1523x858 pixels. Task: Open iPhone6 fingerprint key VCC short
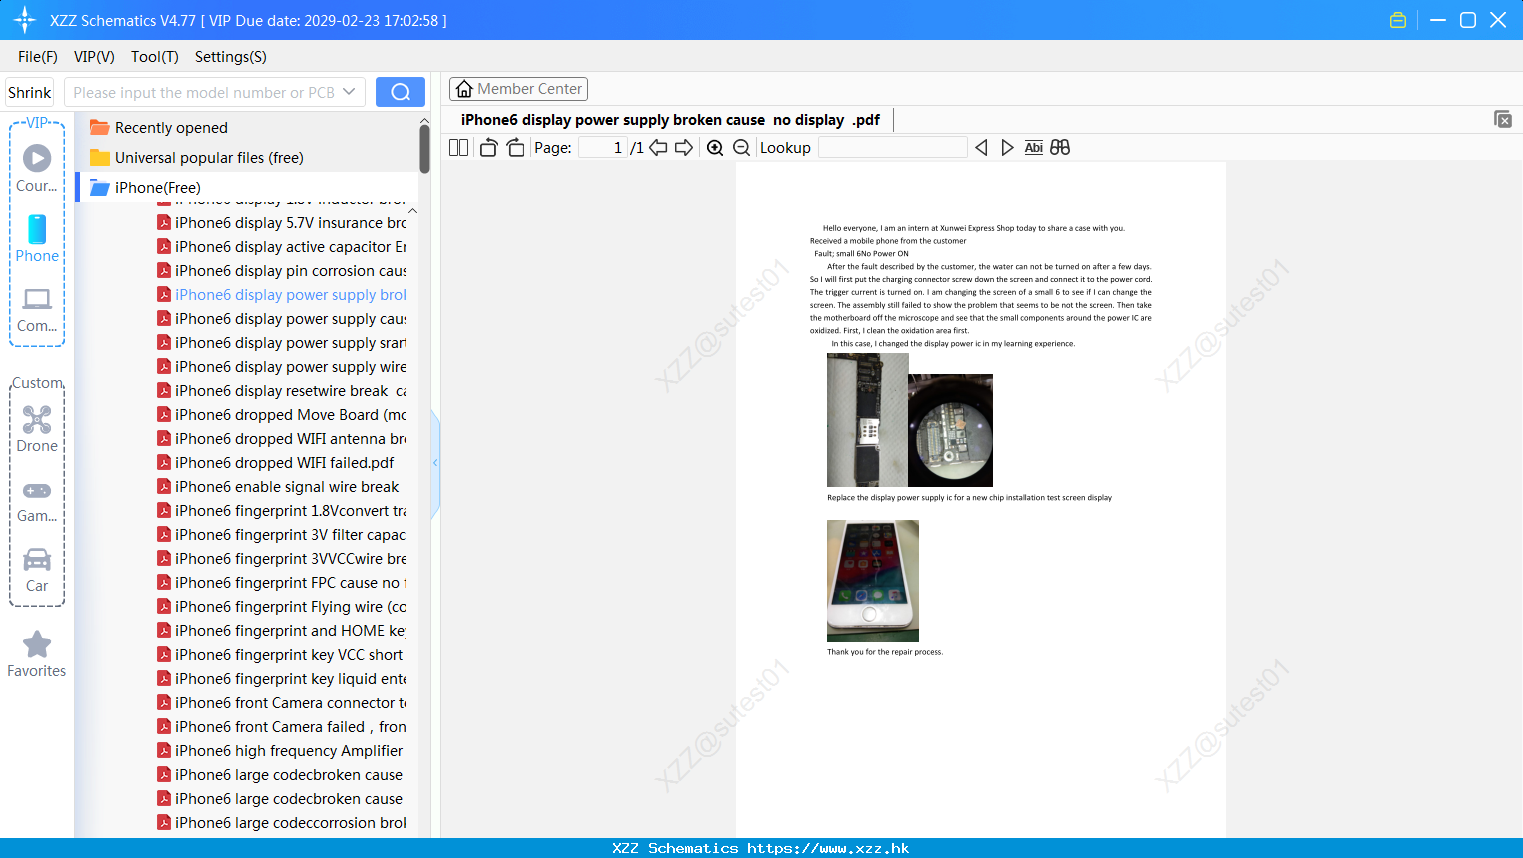point(281,655)
